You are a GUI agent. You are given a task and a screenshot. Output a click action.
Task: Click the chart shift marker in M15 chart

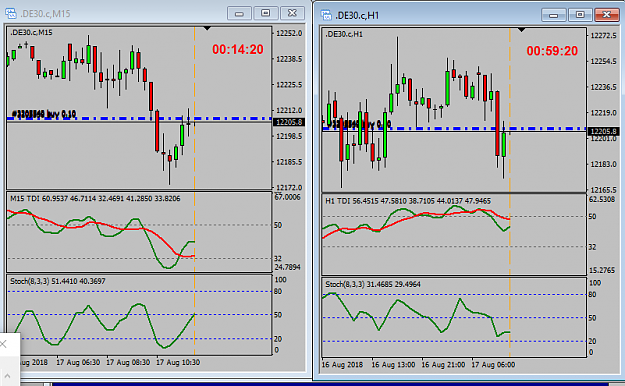[x=207, y=28]
